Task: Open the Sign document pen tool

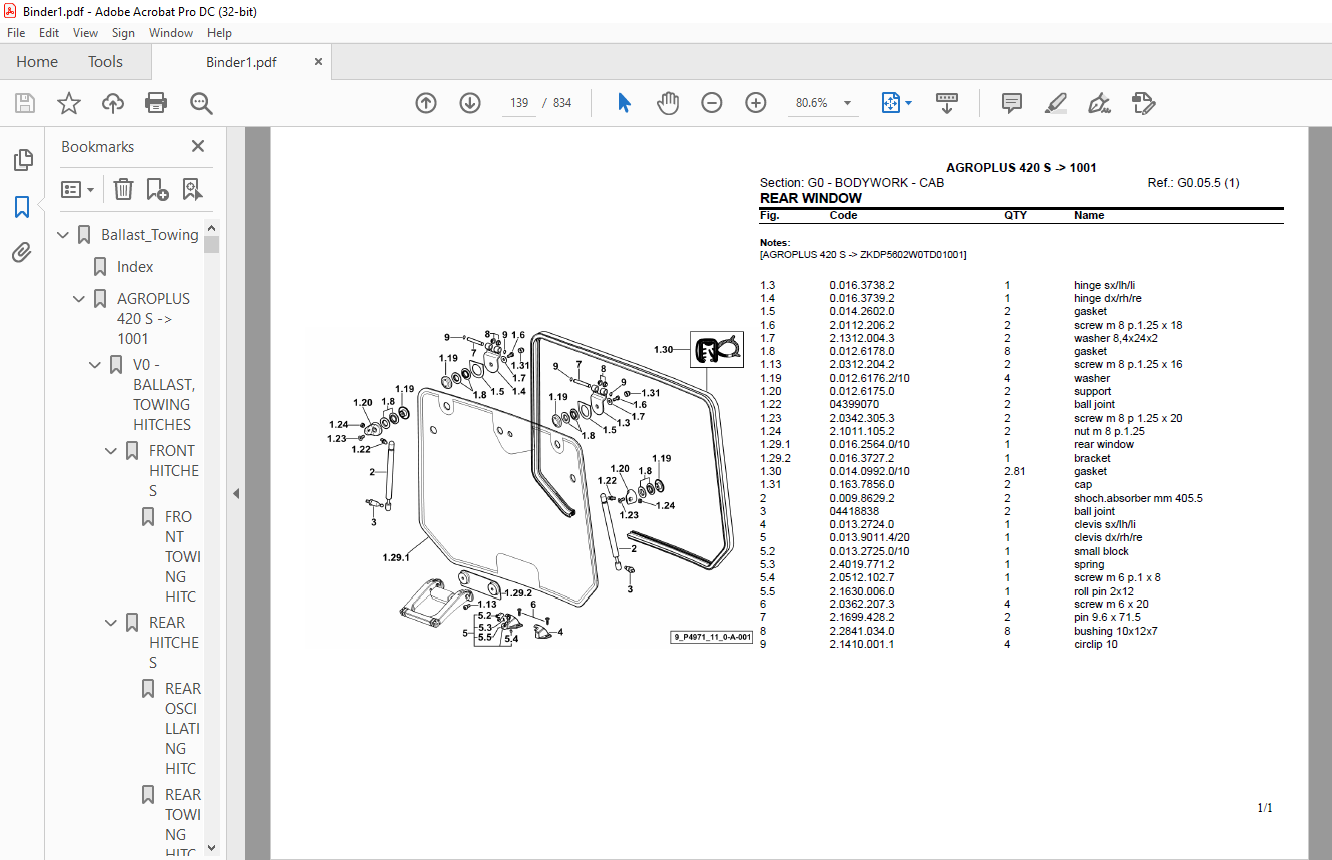Action: pyautogui.click(x=1099, y=103)
